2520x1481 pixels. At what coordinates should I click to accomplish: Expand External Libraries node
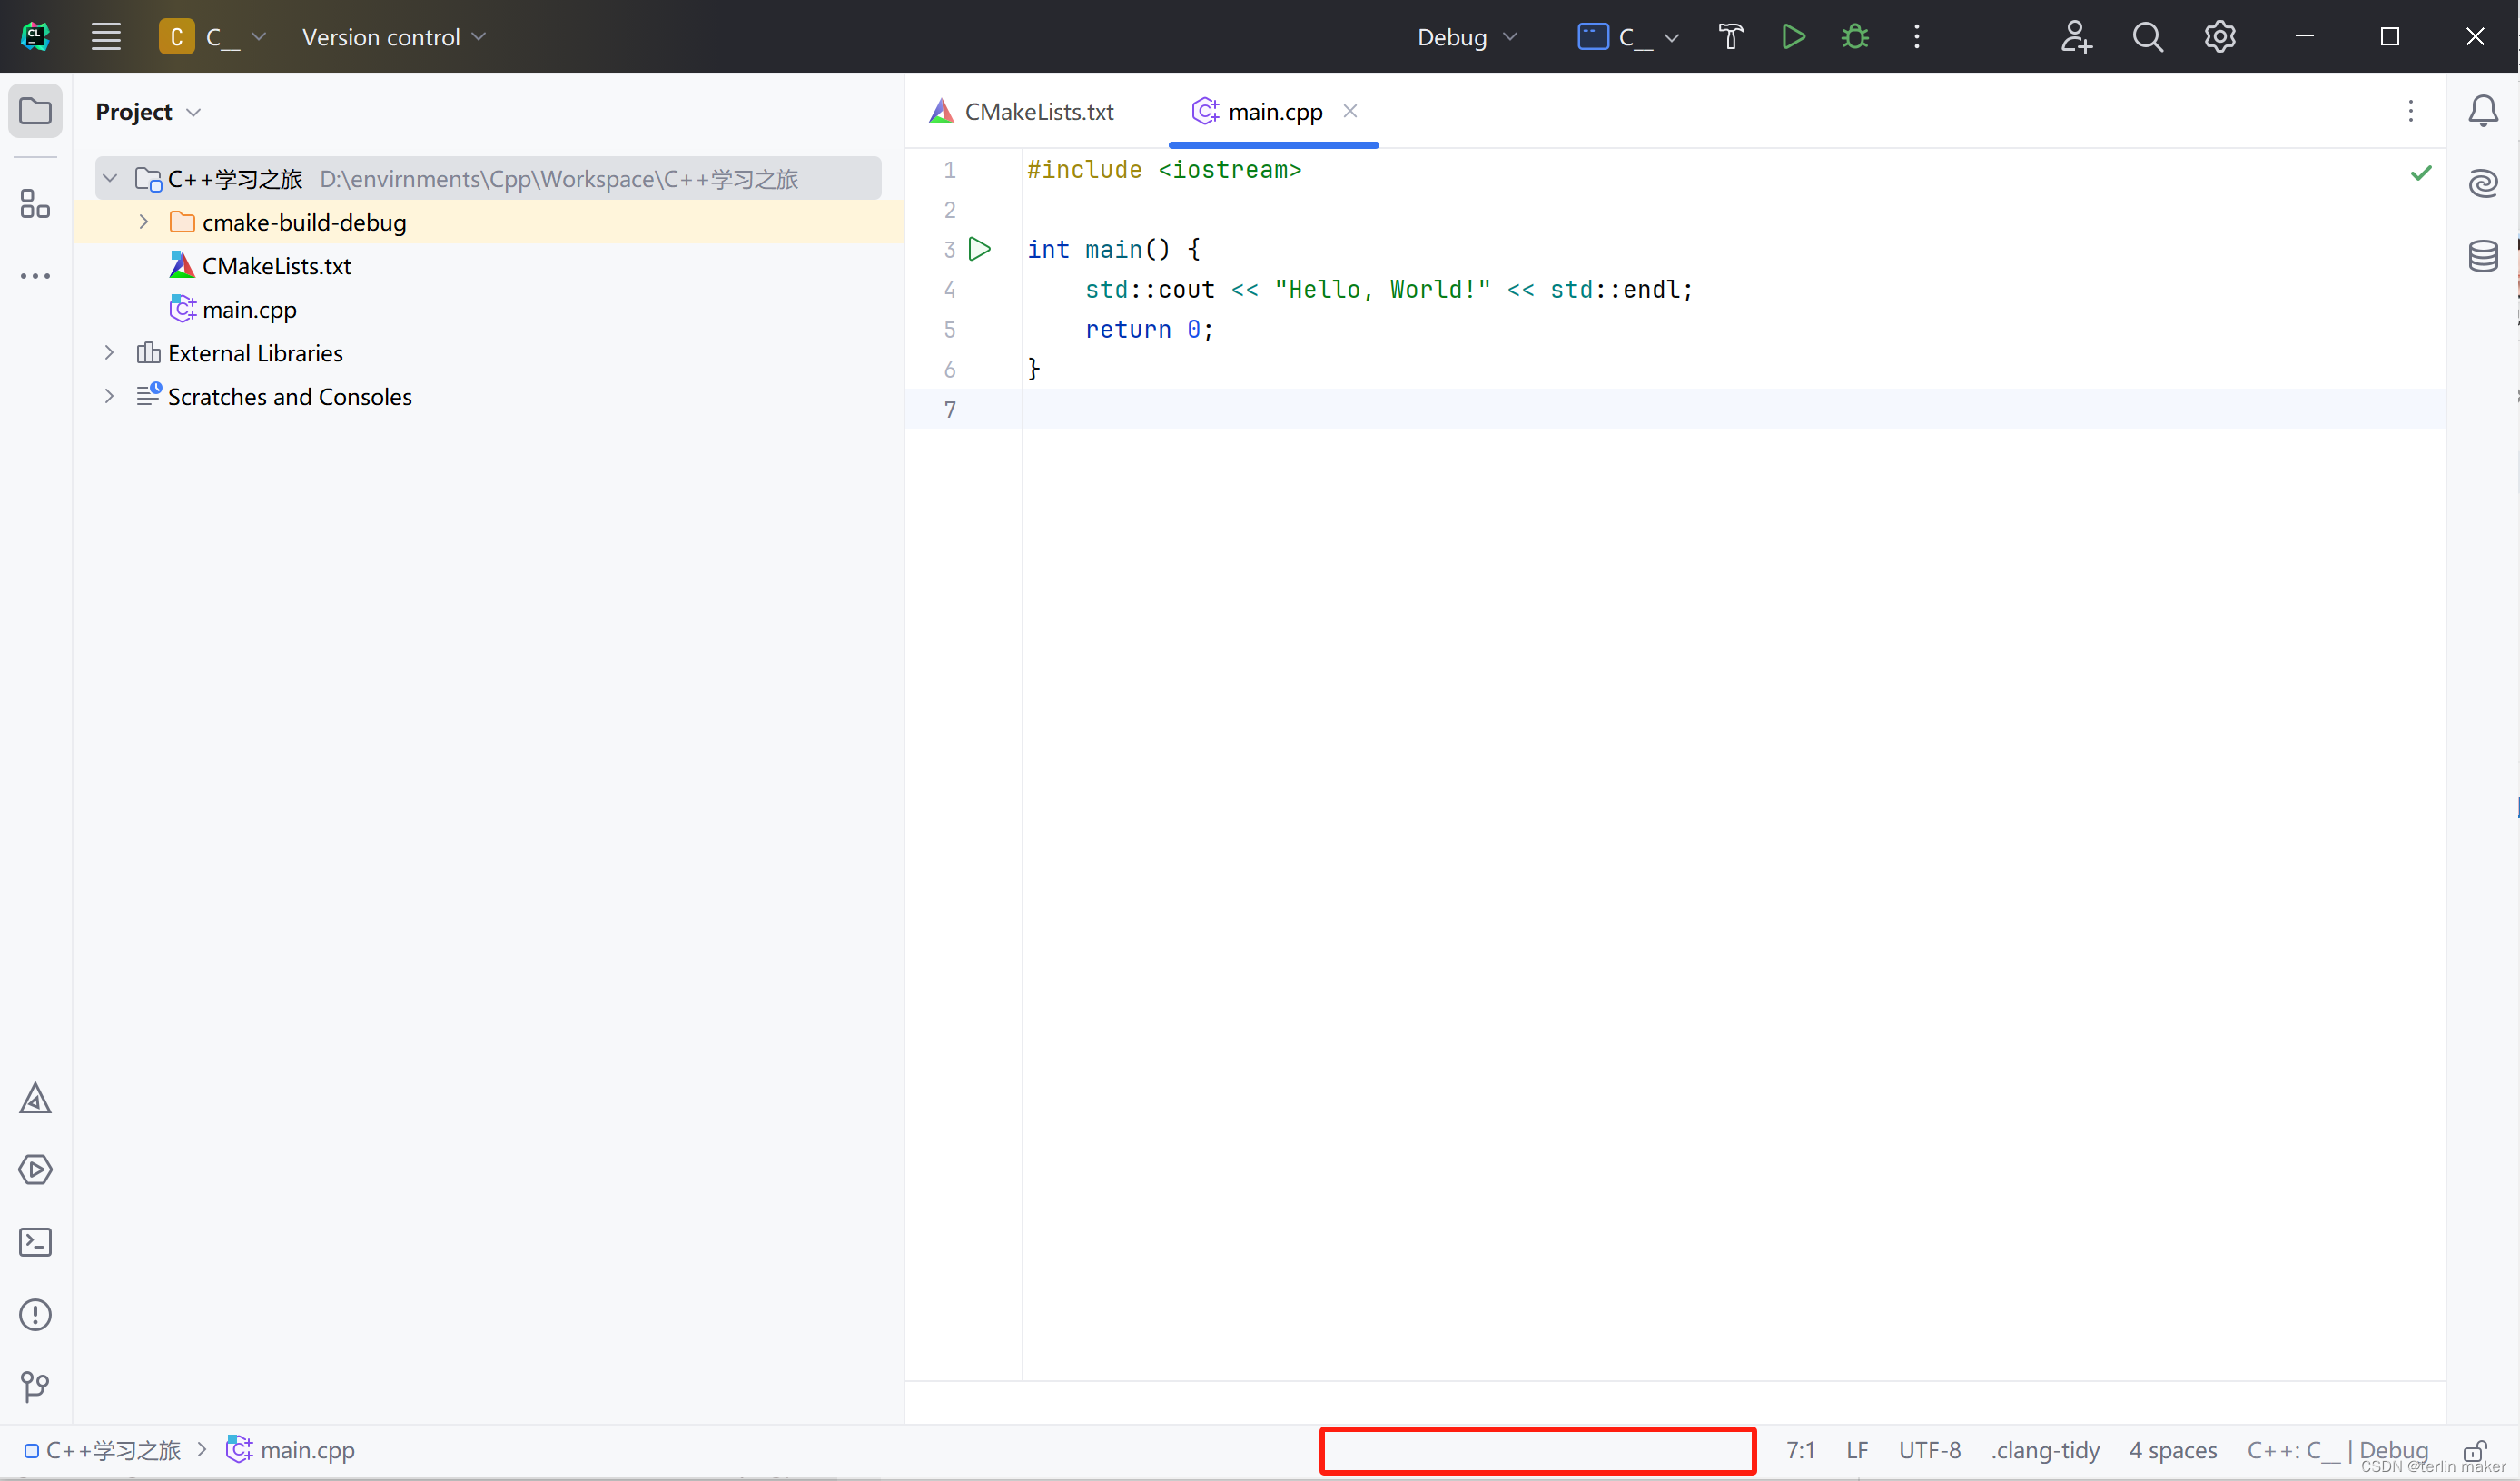110,353
